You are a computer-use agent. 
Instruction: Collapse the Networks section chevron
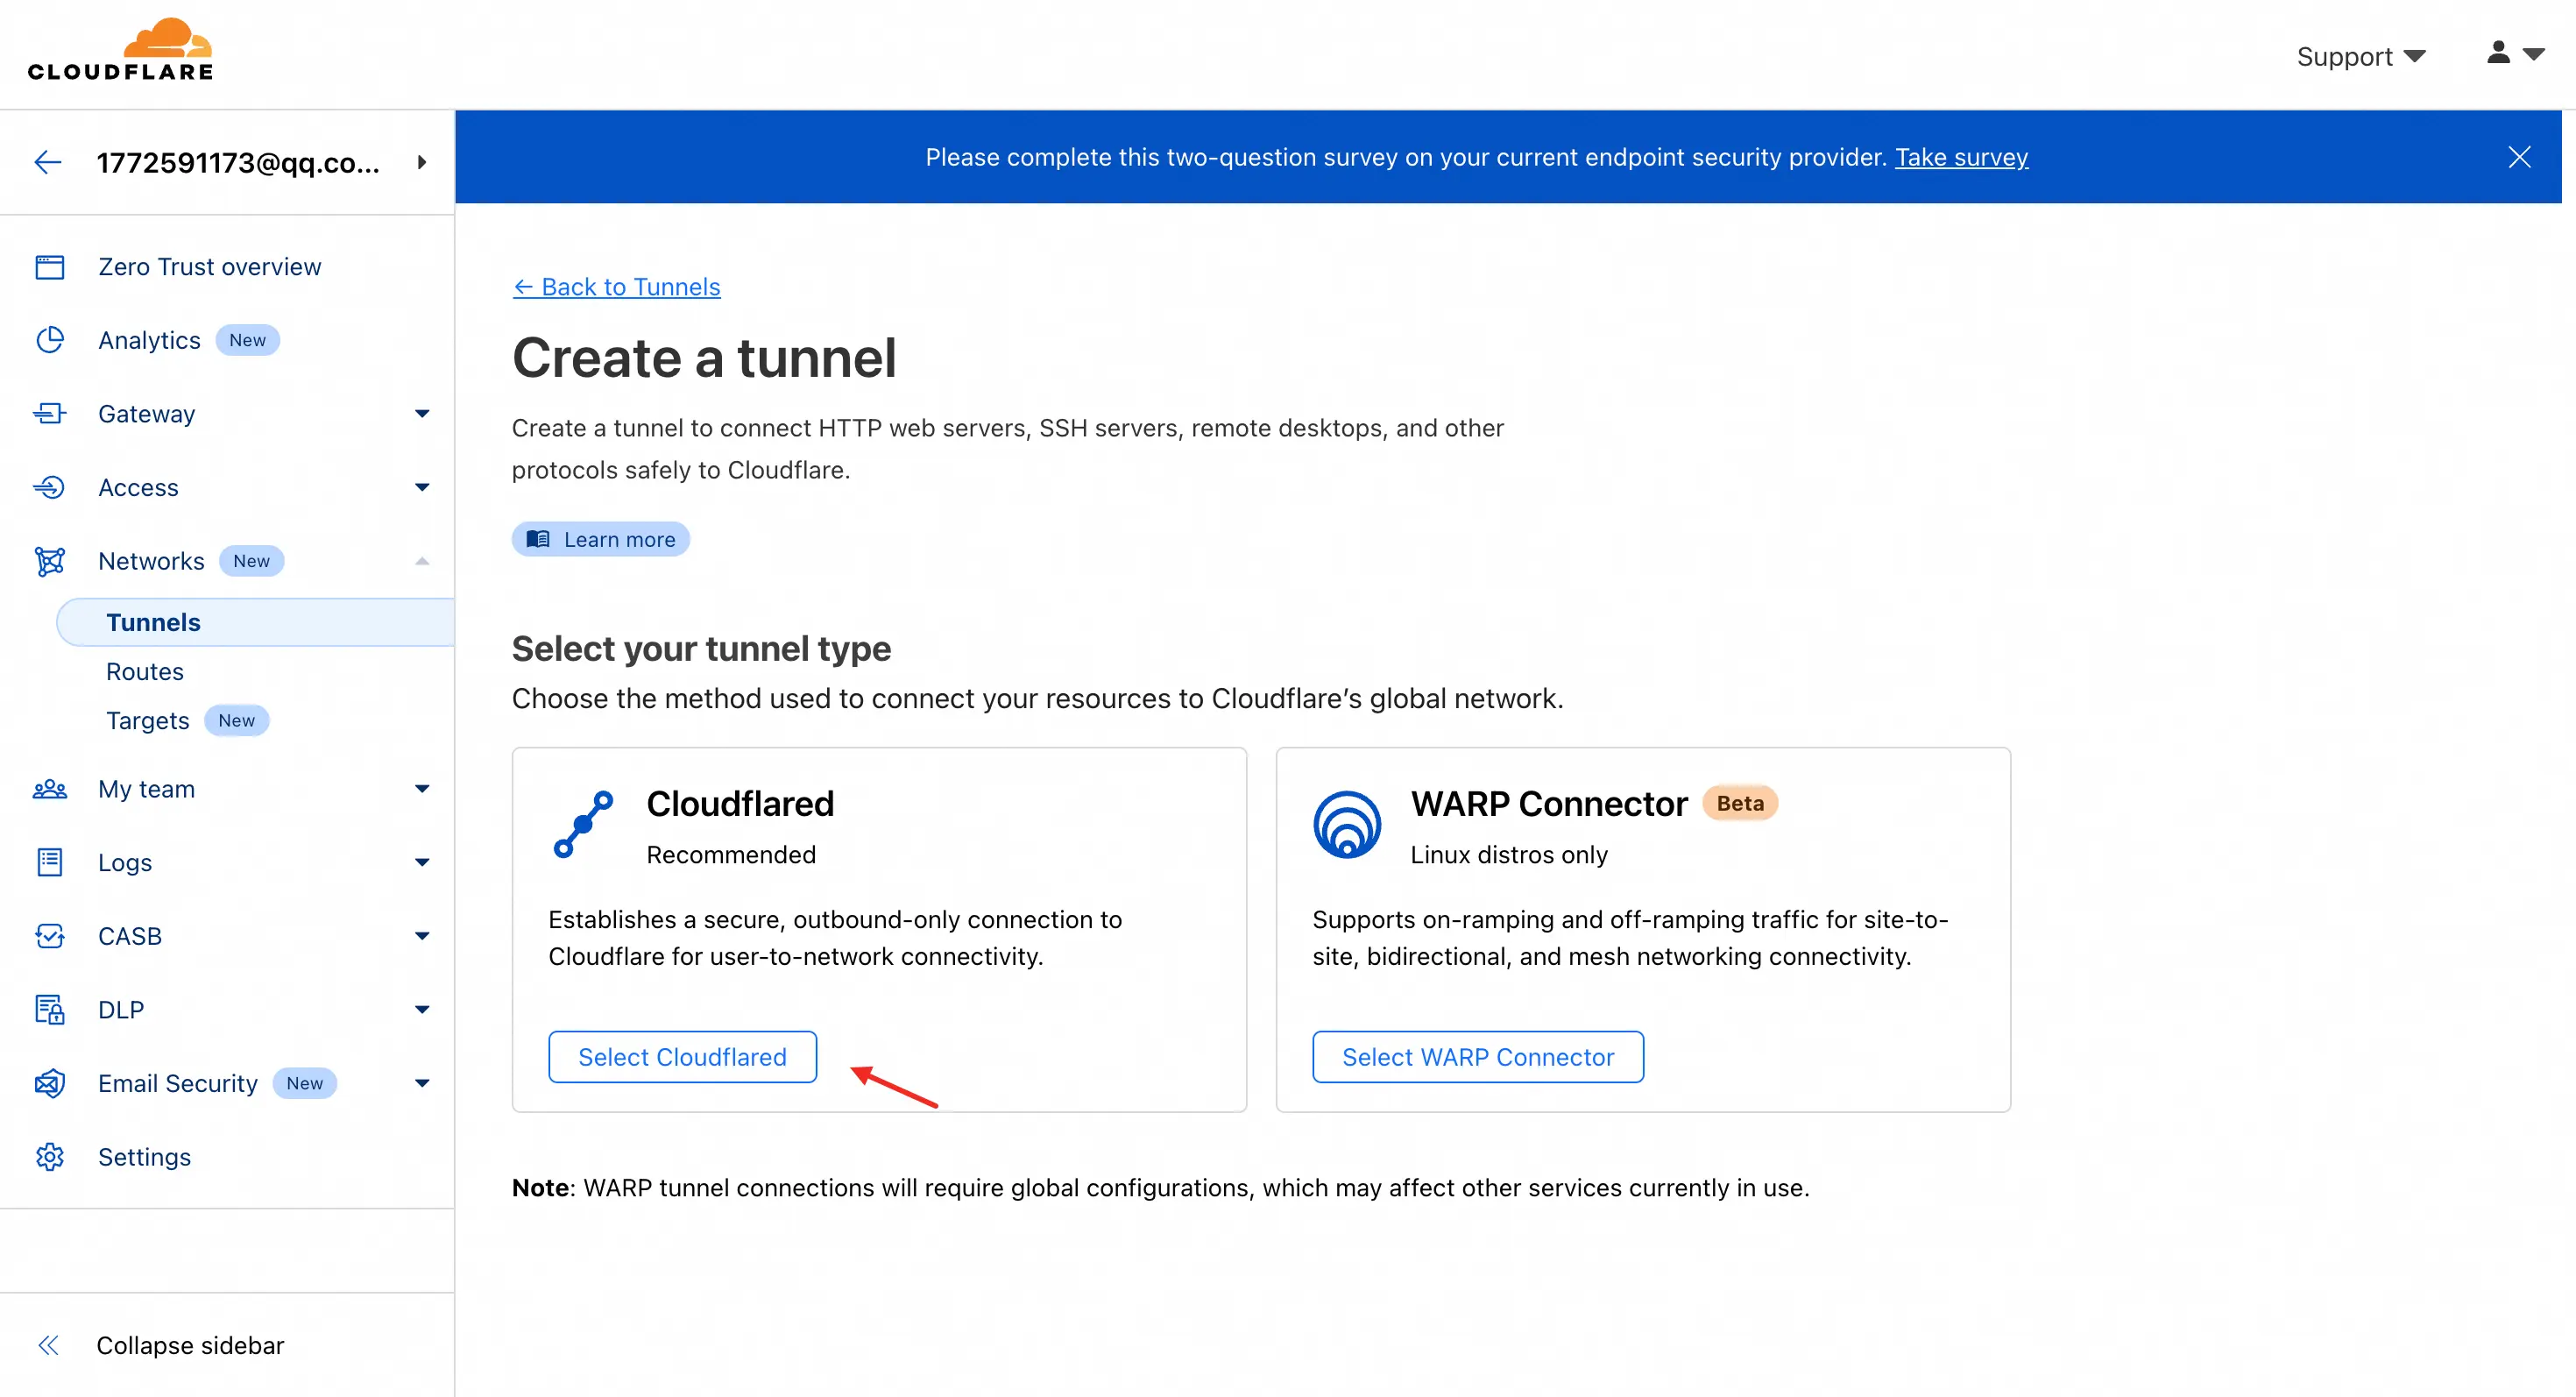pyautogui.click(x=422, y=561)
